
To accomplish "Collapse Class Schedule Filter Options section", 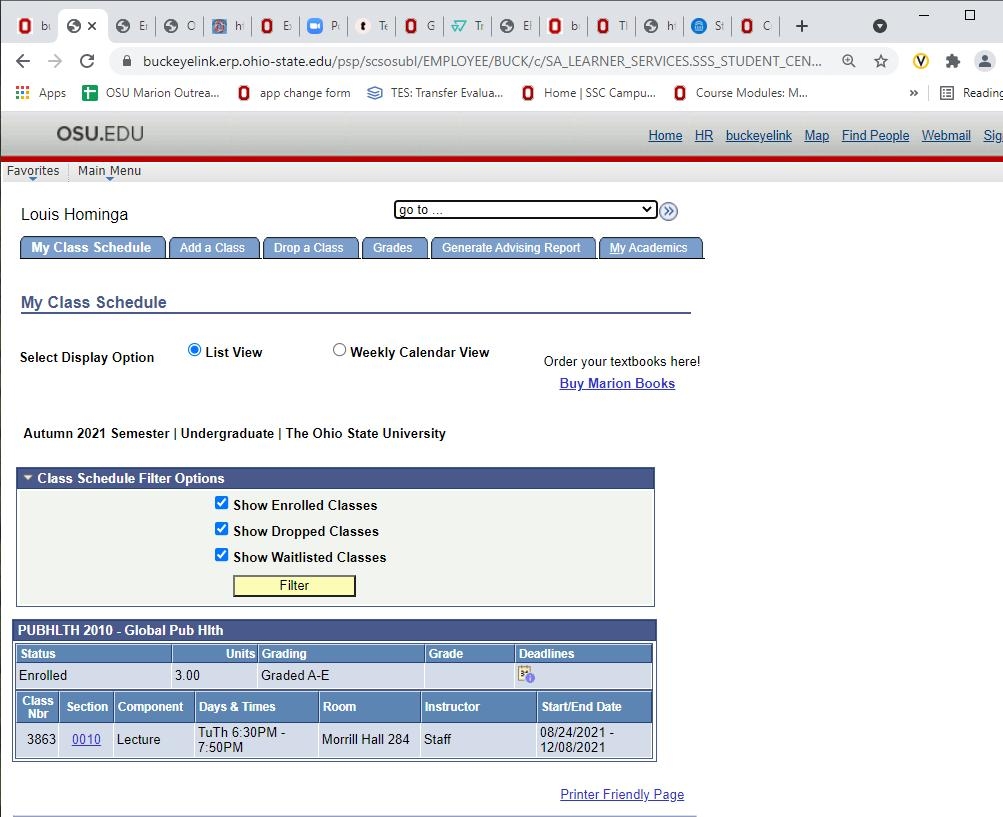I will pos(28,478).
